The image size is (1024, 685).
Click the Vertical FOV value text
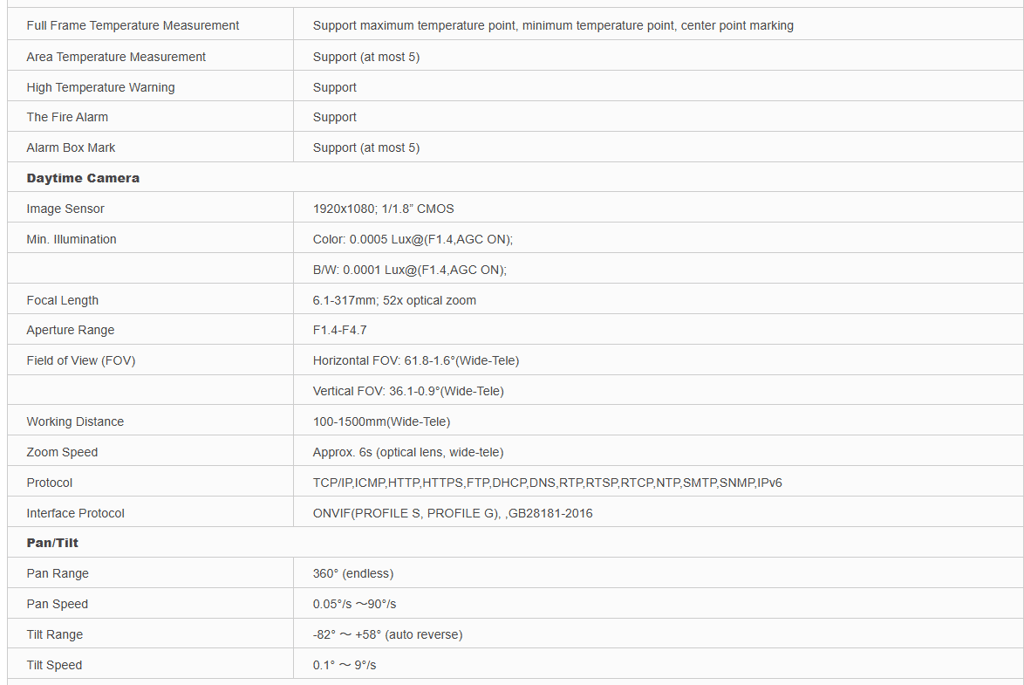[408, 391]
